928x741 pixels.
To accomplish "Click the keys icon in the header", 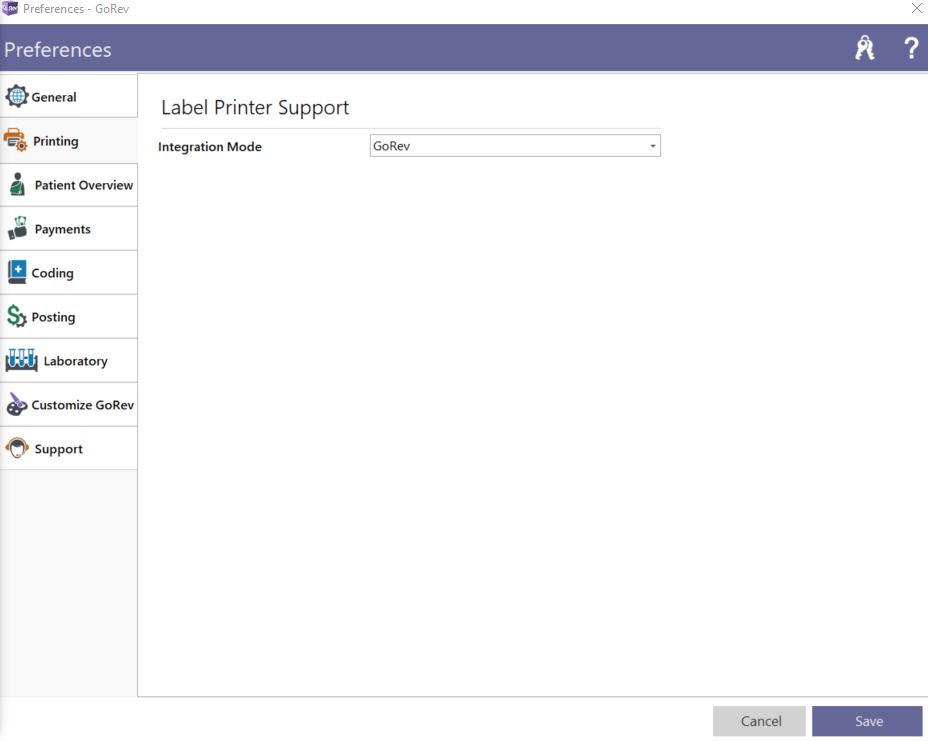I will point(865,49).
